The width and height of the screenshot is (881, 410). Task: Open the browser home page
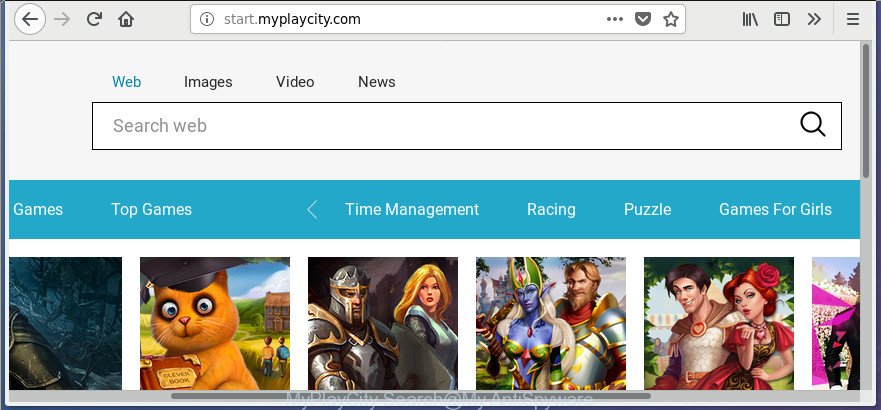(126, 19)
